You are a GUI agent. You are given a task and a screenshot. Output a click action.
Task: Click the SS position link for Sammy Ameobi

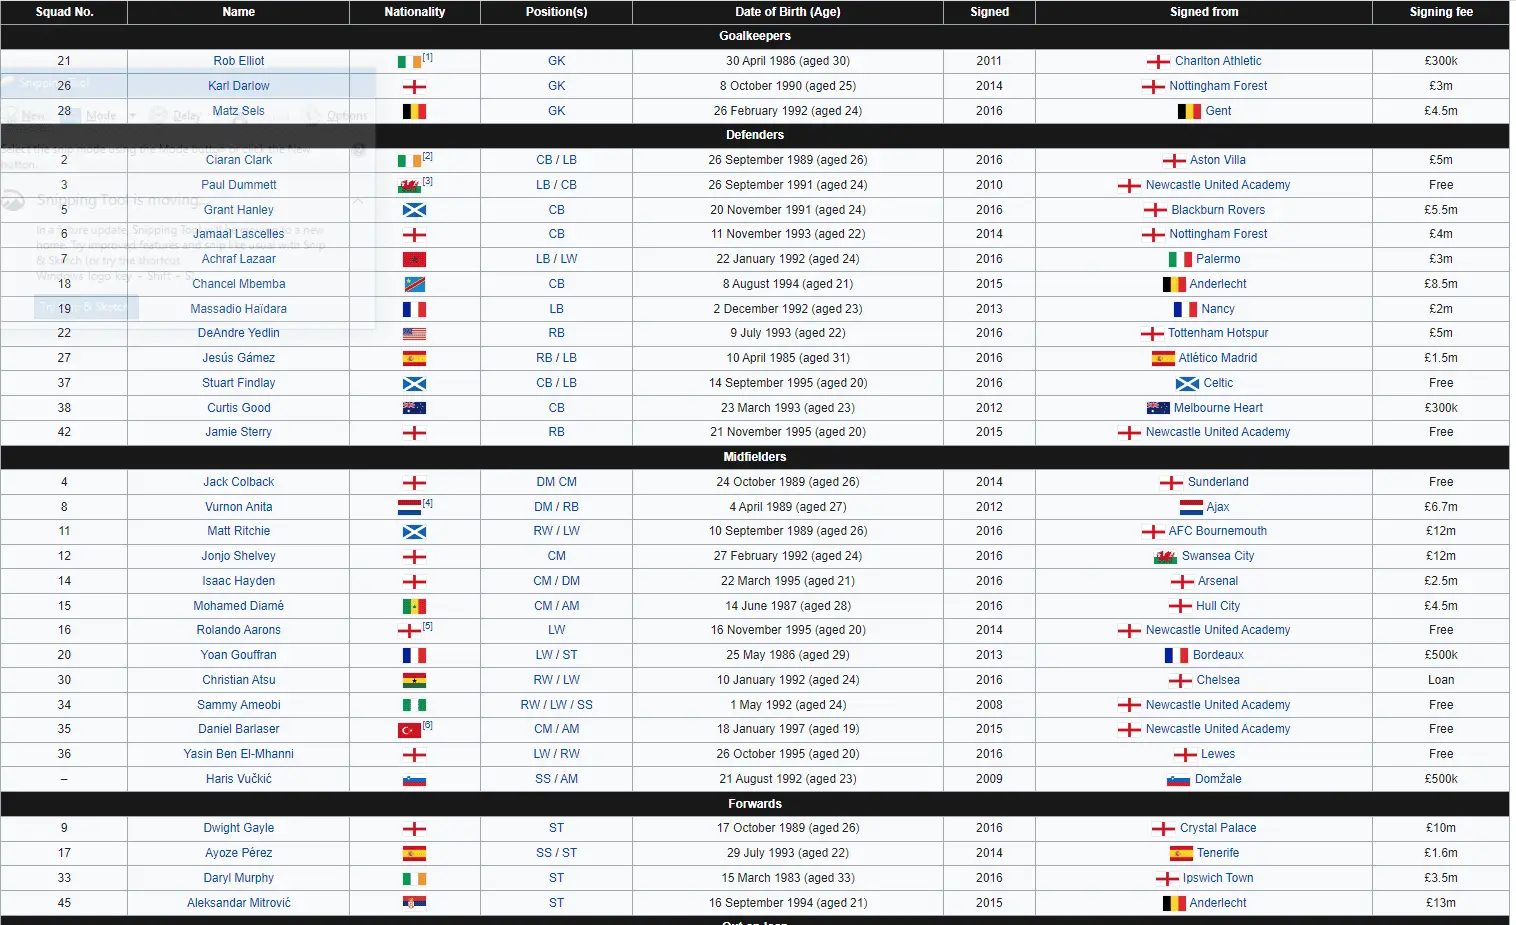(585, 705)
